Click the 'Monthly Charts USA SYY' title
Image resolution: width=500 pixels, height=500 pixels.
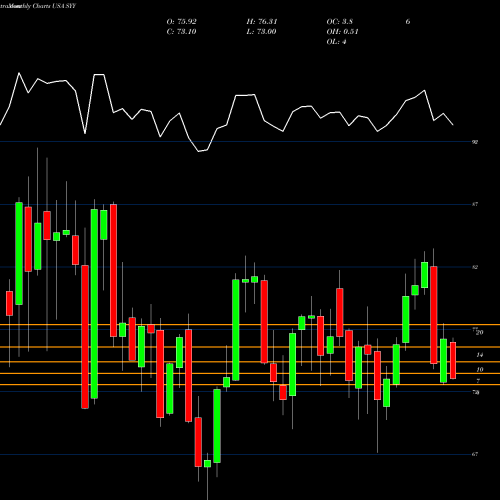point(43,6)
